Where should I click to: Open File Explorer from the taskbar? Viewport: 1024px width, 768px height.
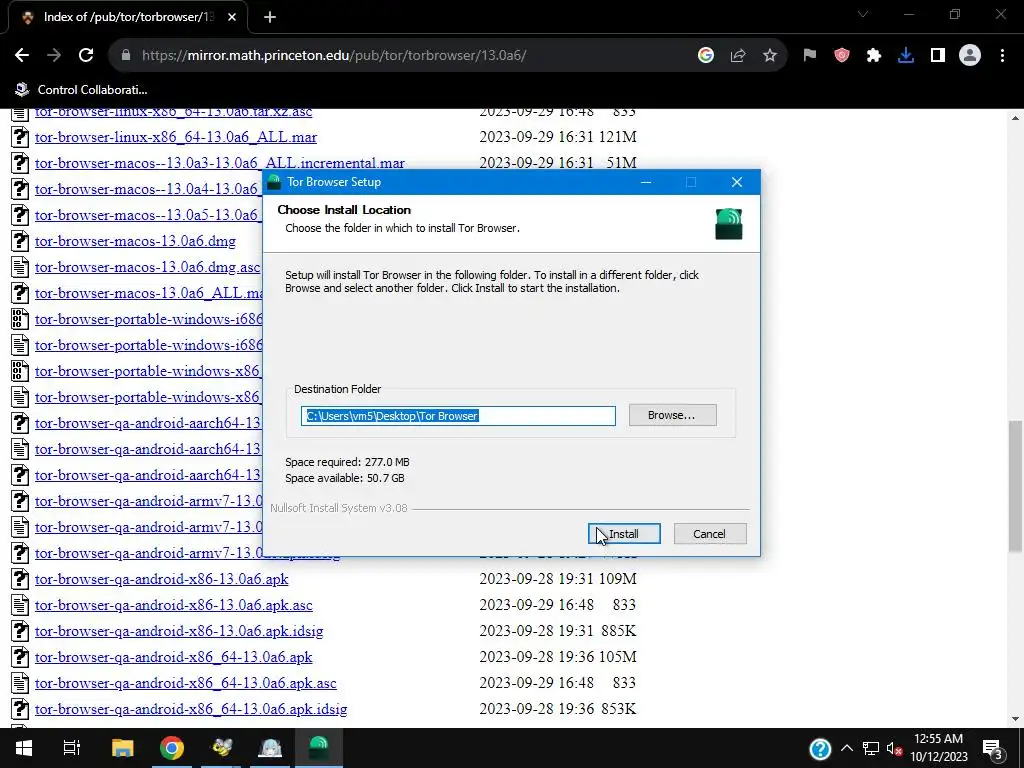point(122,748)
